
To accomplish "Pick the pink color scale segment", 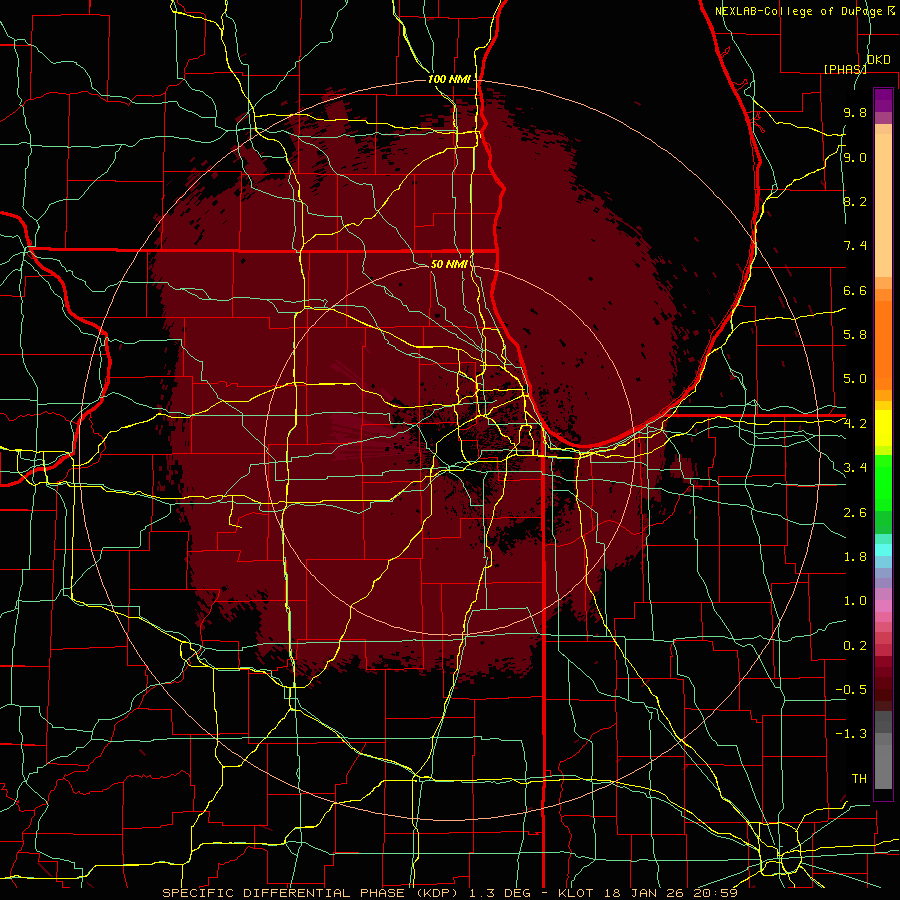I will [x=883, y=606].
